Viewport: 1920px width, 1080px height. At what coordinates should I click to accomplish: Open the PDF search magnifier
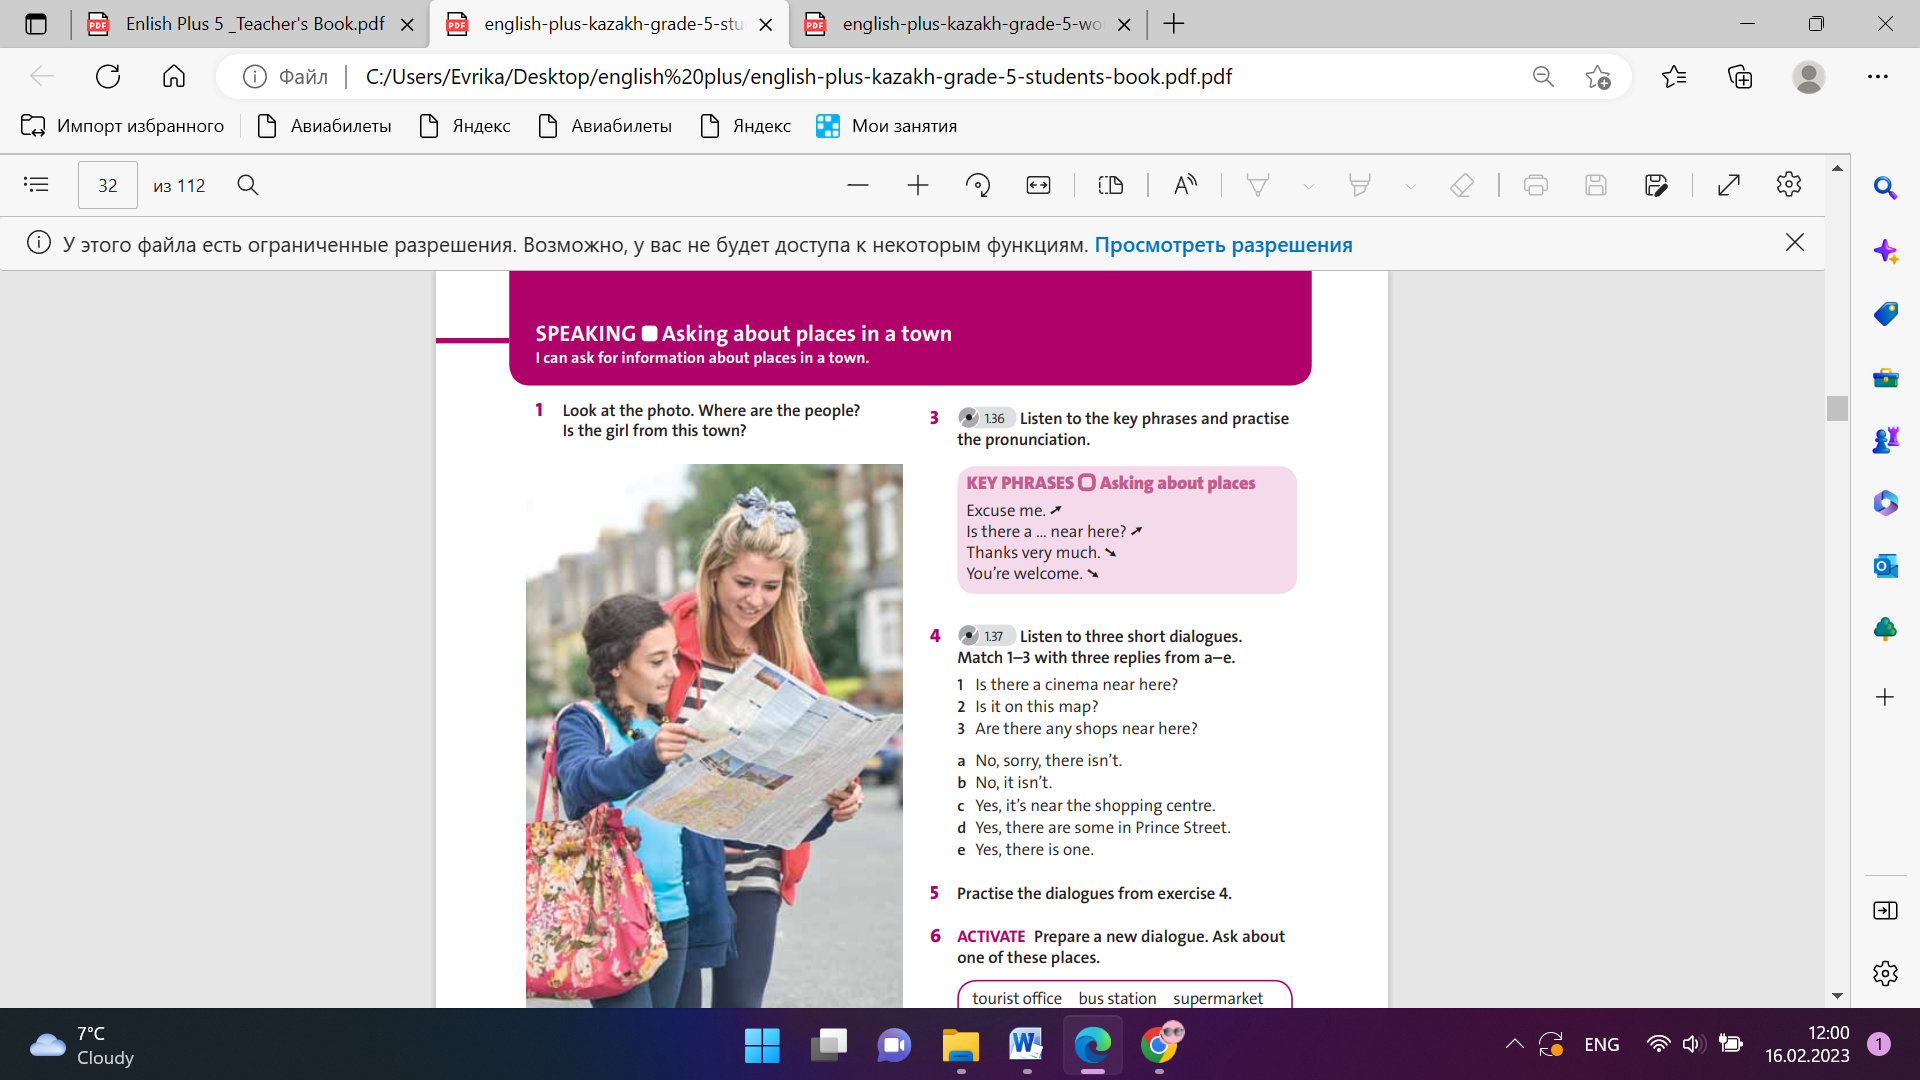coord(248,185)
